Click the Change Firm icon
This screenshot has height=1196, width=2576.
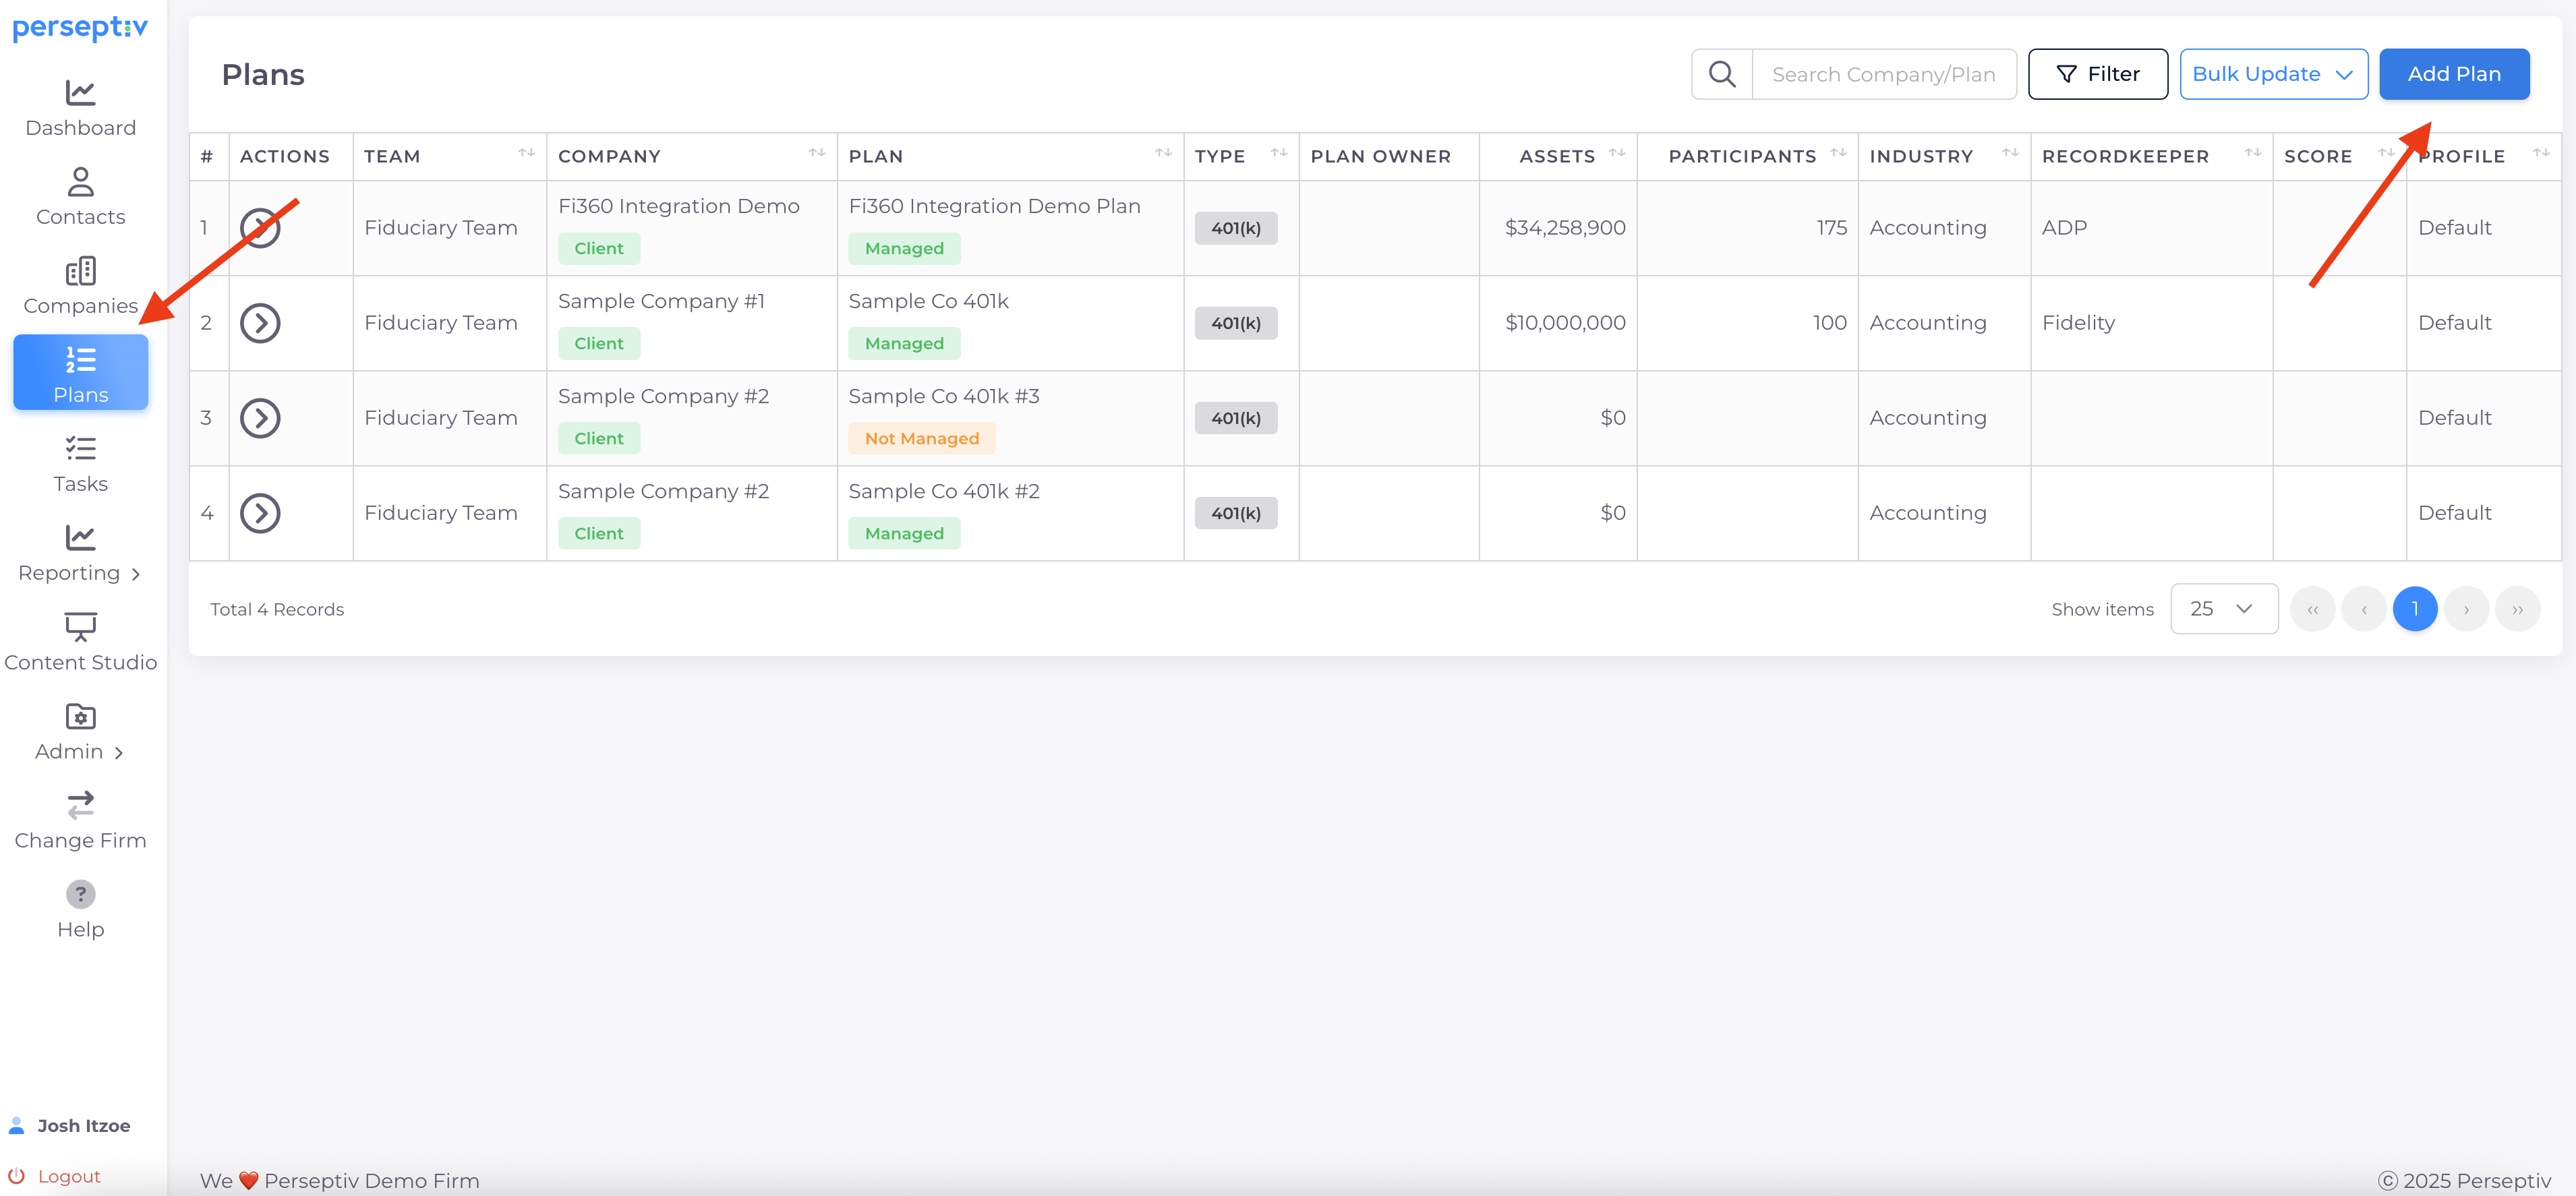pyautogui.click(x=80, y=805)
